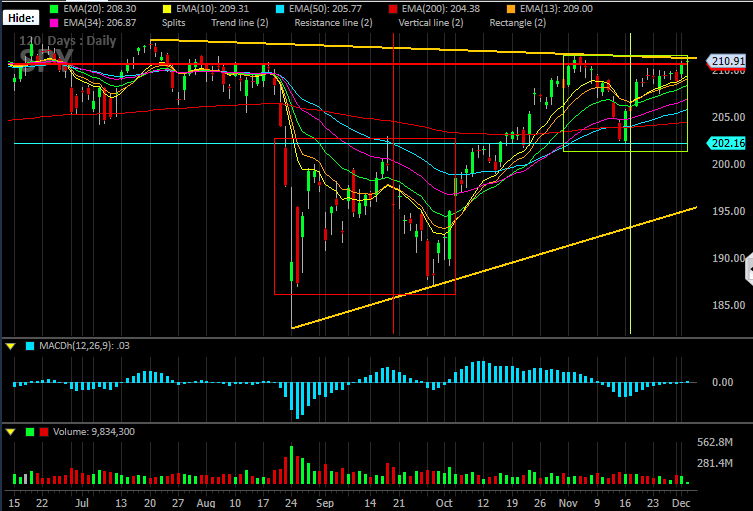The height and width of the screenshot is (511, 753).
Task: Click the 200.00 price axis label
Action: (x=729, y=164)
